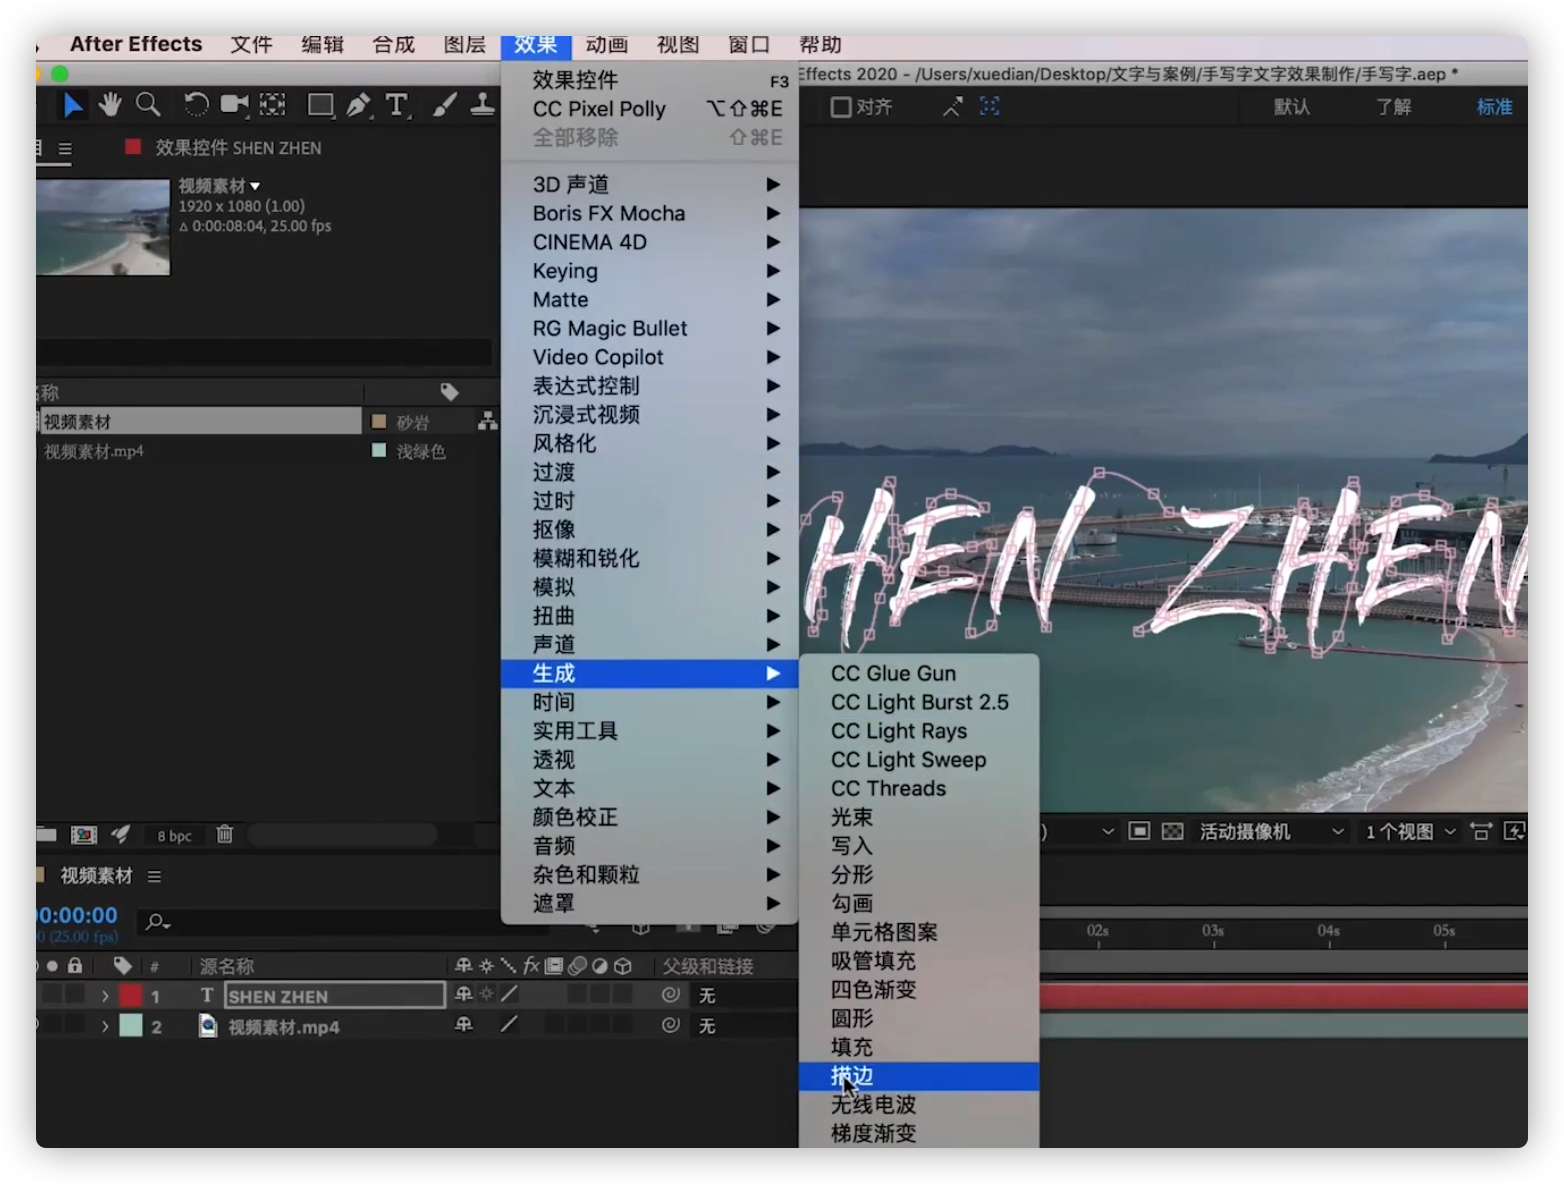1564x1184 pixels.
Task: Expand 视频素材.mp4 layer properties
Action: pyautogui.click(x=104, y=1026)
